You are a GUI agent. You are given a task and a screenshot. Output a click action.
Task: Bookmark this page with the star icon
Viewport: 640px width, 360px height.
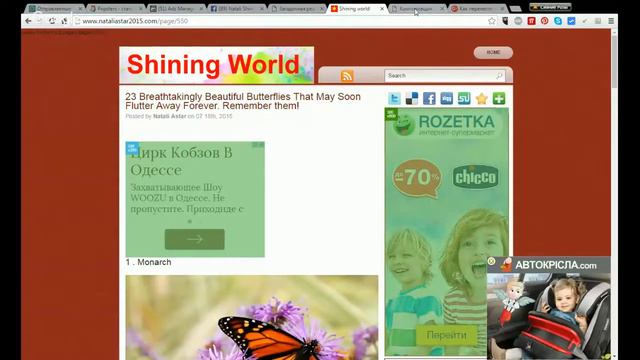tap(492, 21)
